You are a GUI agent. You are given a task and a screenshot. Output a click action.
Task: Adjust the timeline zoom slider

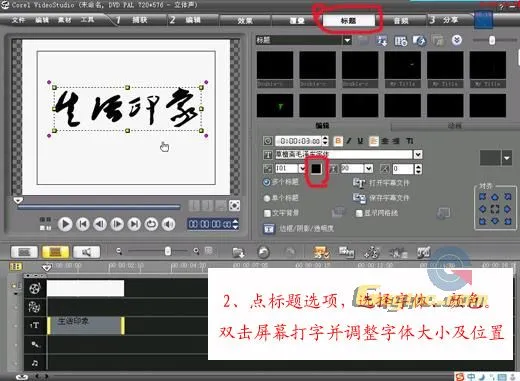coord(168,251)
